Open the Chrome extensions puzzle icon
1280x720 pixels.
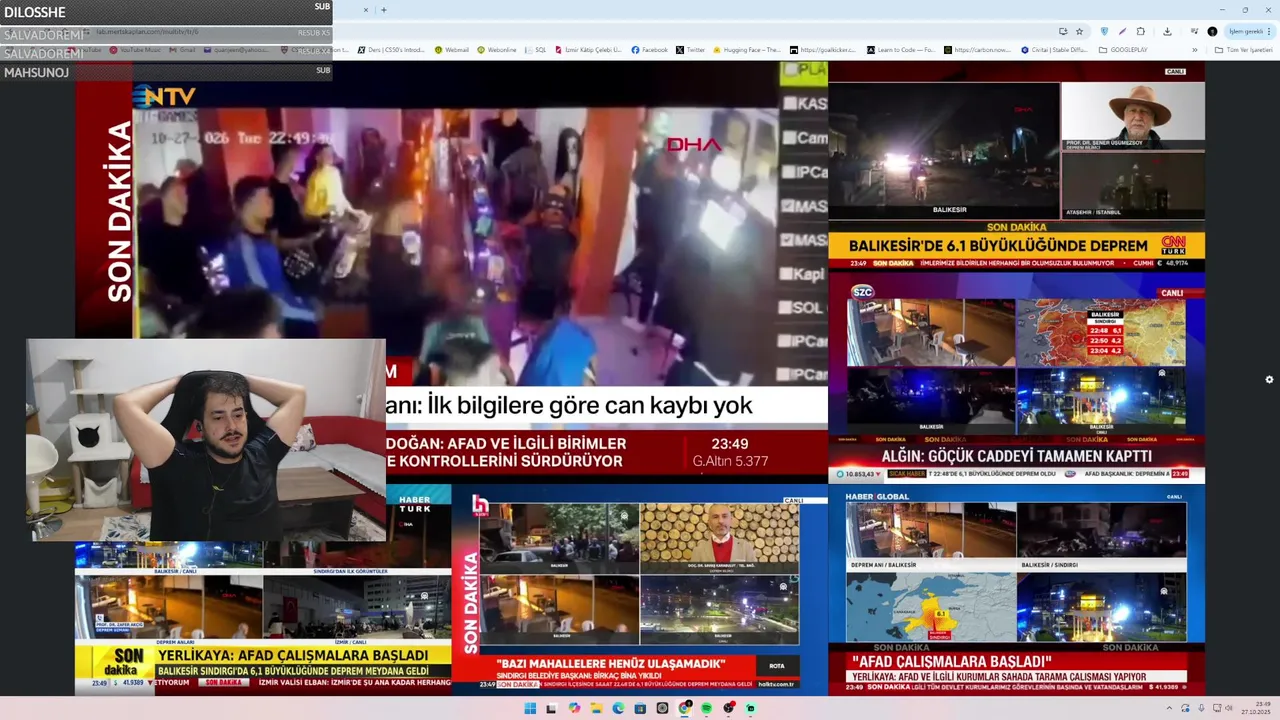click(1140, 31)
